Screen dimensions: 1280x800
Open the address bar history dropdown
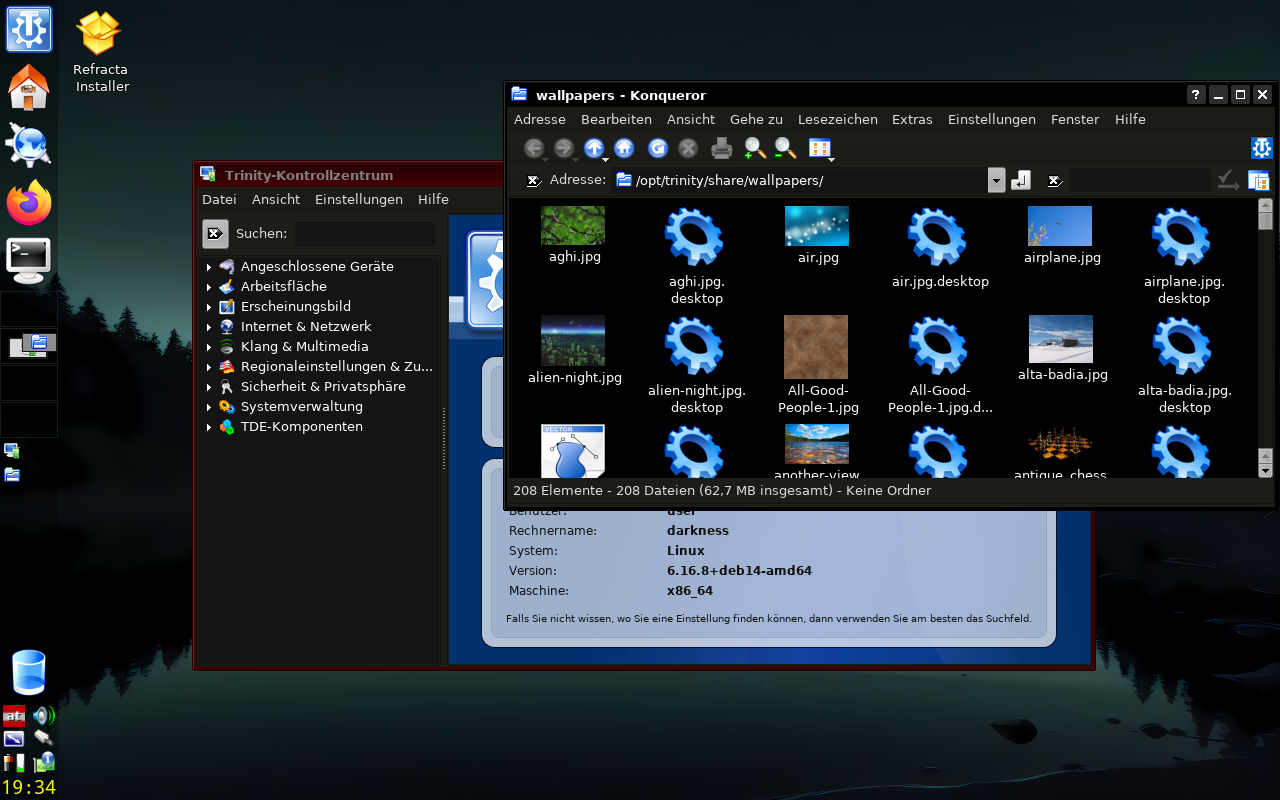pos(996,180)
